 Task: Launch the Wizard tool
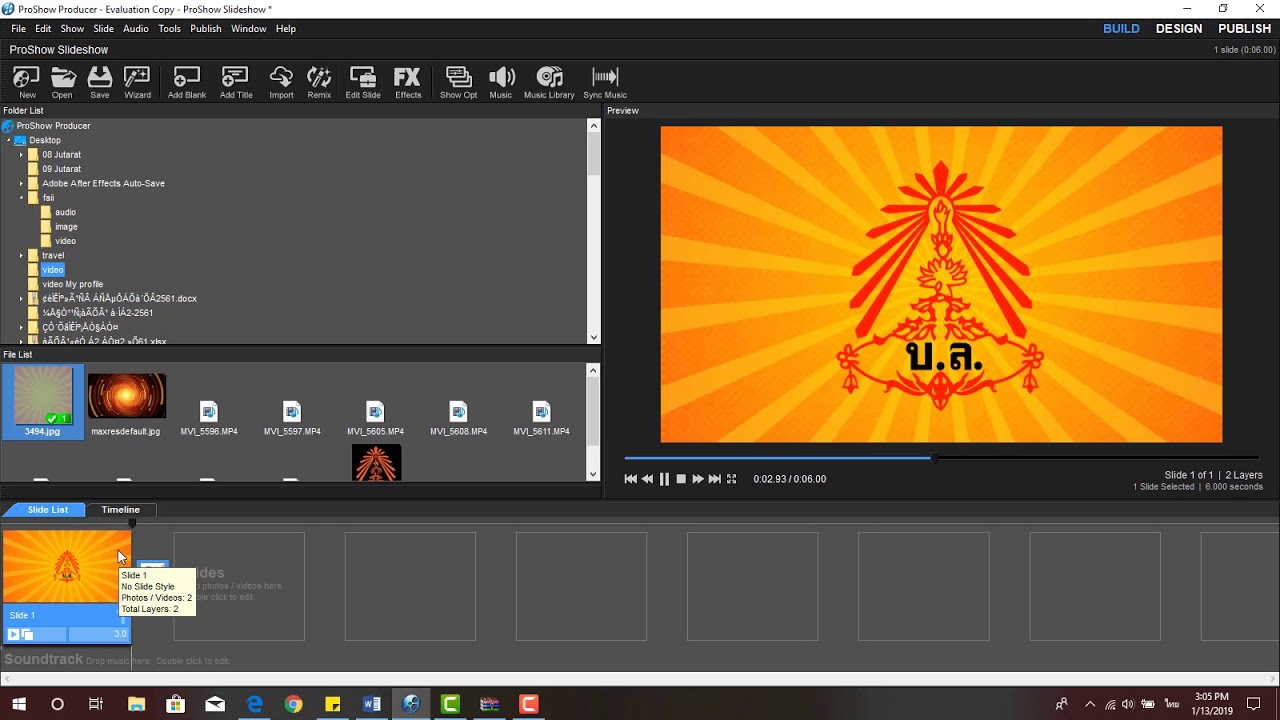coord(137,82)
